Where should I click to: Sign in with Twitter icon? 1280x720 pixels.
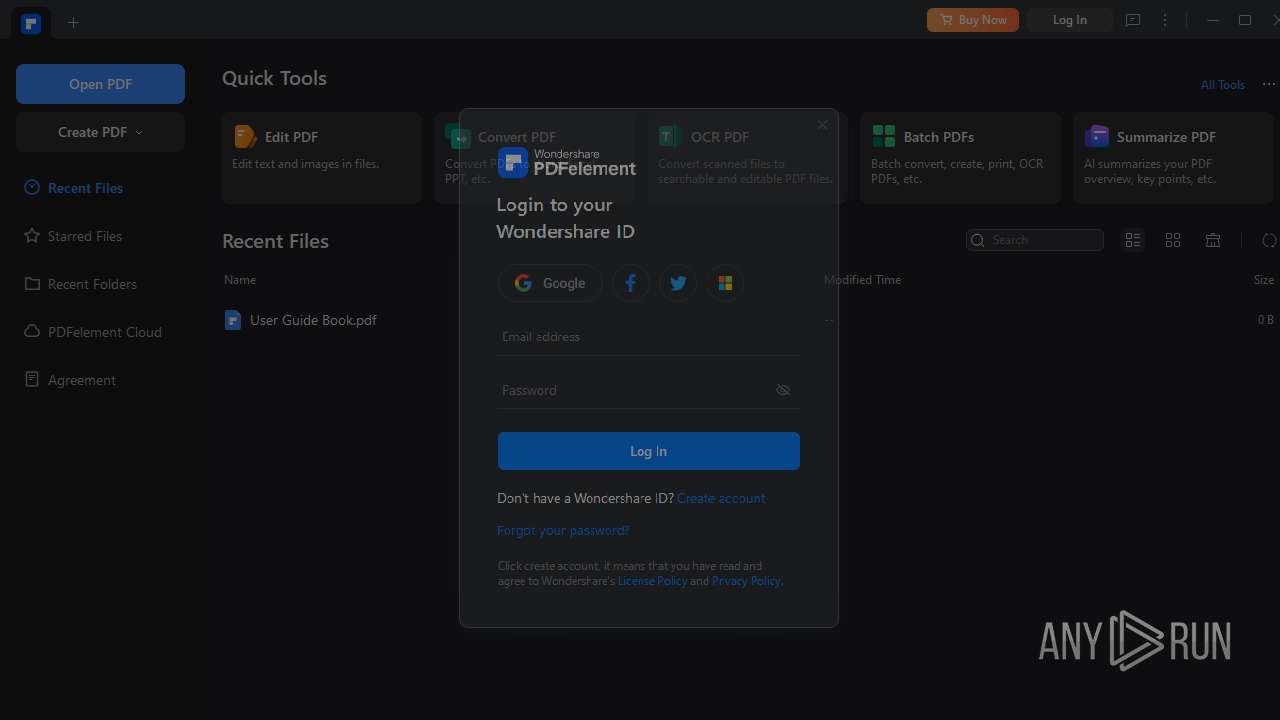coord(678,283)
